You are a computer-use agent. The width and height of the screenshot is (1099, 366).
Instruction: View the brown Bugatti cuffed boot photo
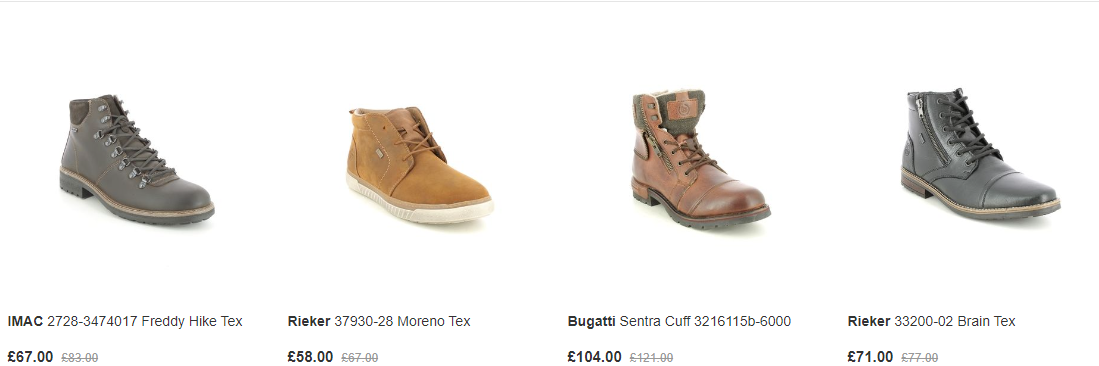click(x=700, y=160)
